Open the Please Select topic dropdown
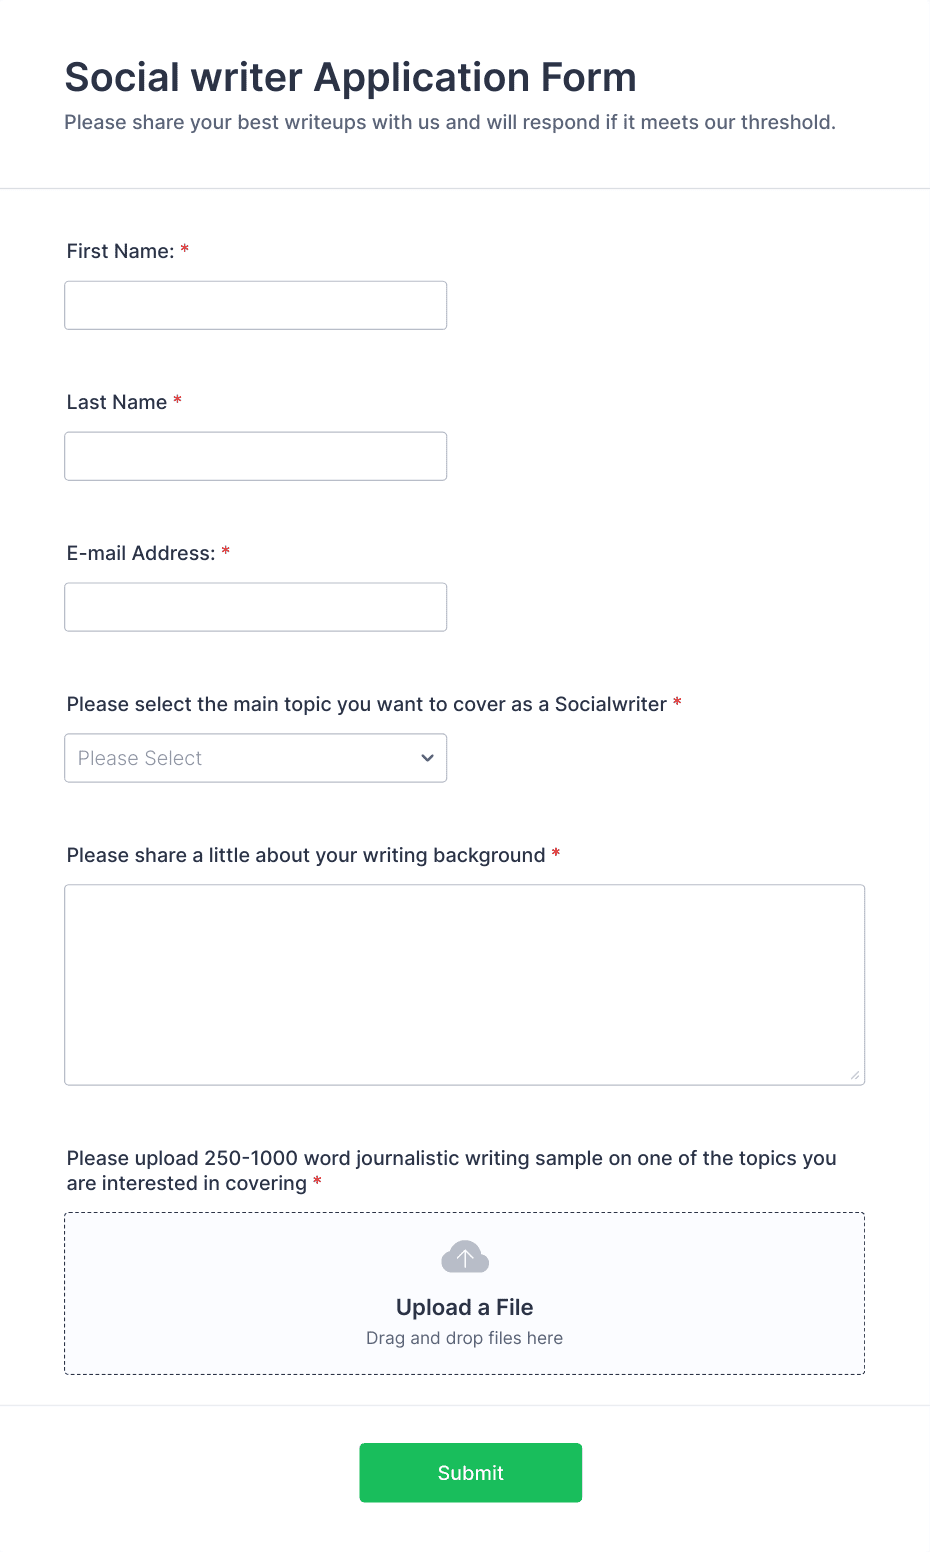 (x=255, y=758)
